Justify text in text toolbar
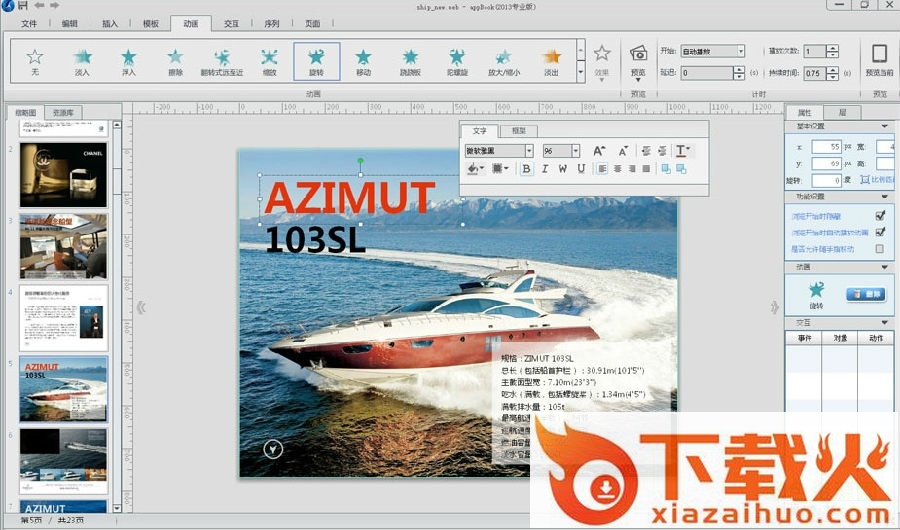 tap(646, 169)
